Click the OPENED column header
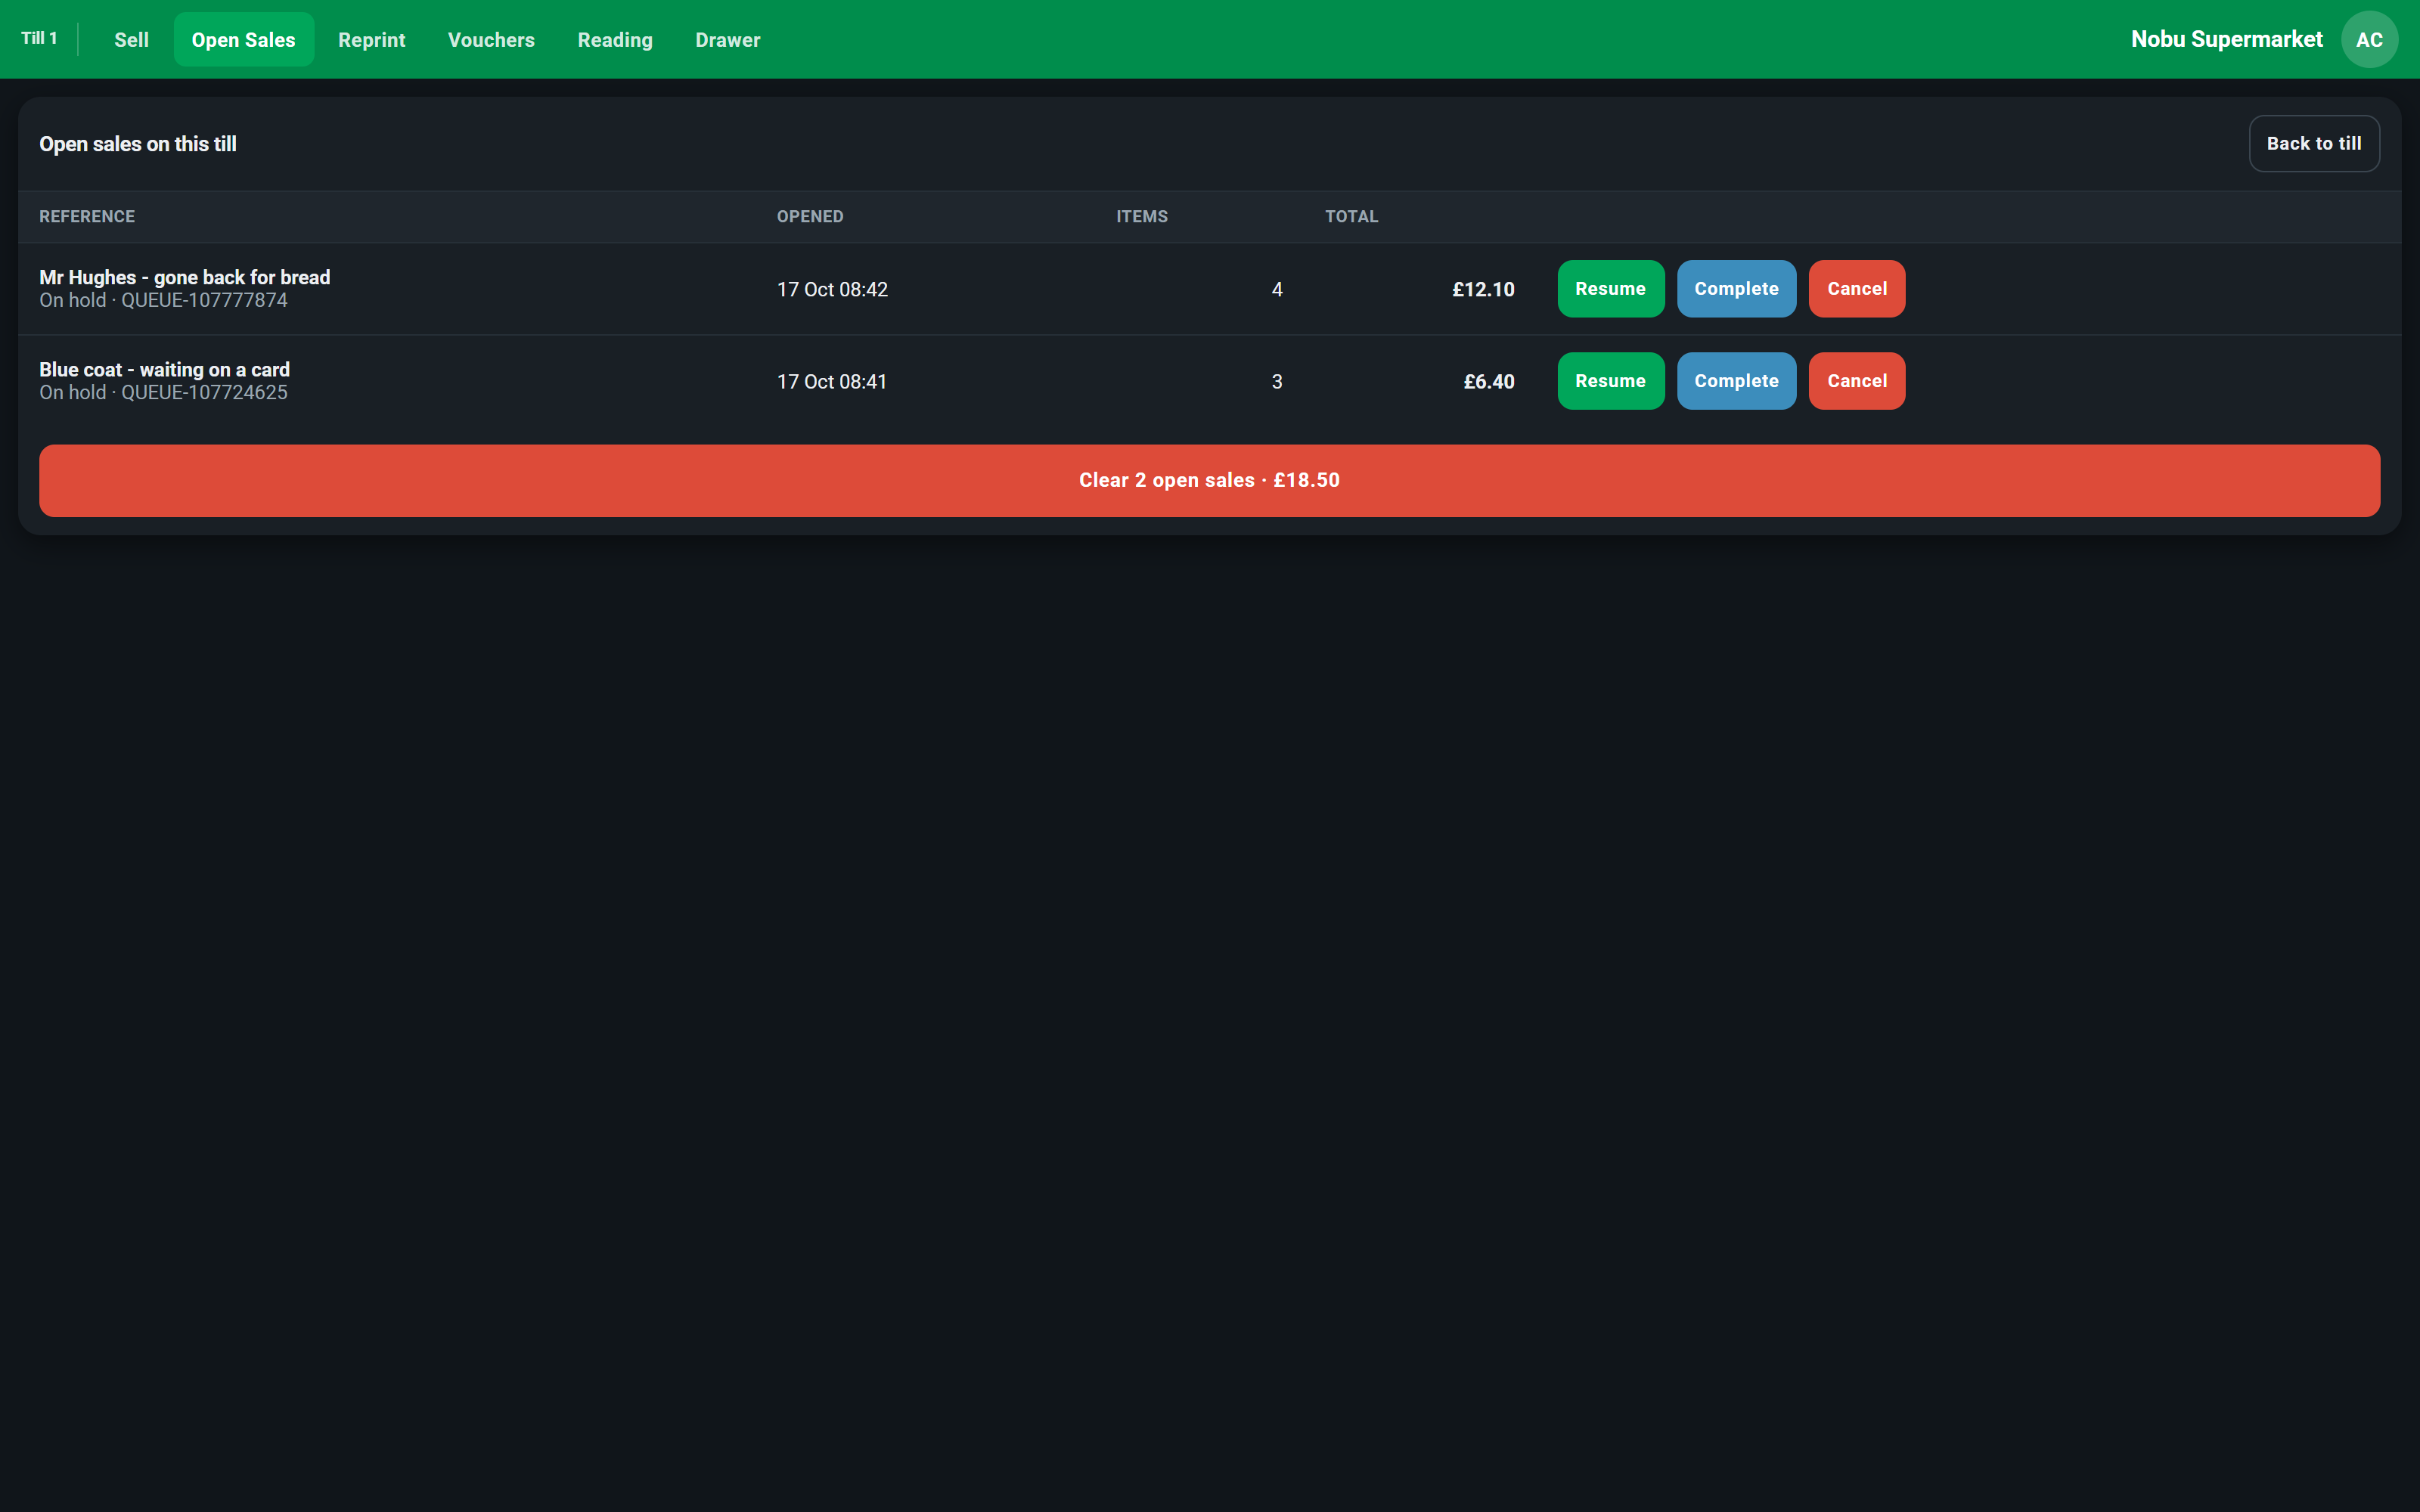 (810, 217)
